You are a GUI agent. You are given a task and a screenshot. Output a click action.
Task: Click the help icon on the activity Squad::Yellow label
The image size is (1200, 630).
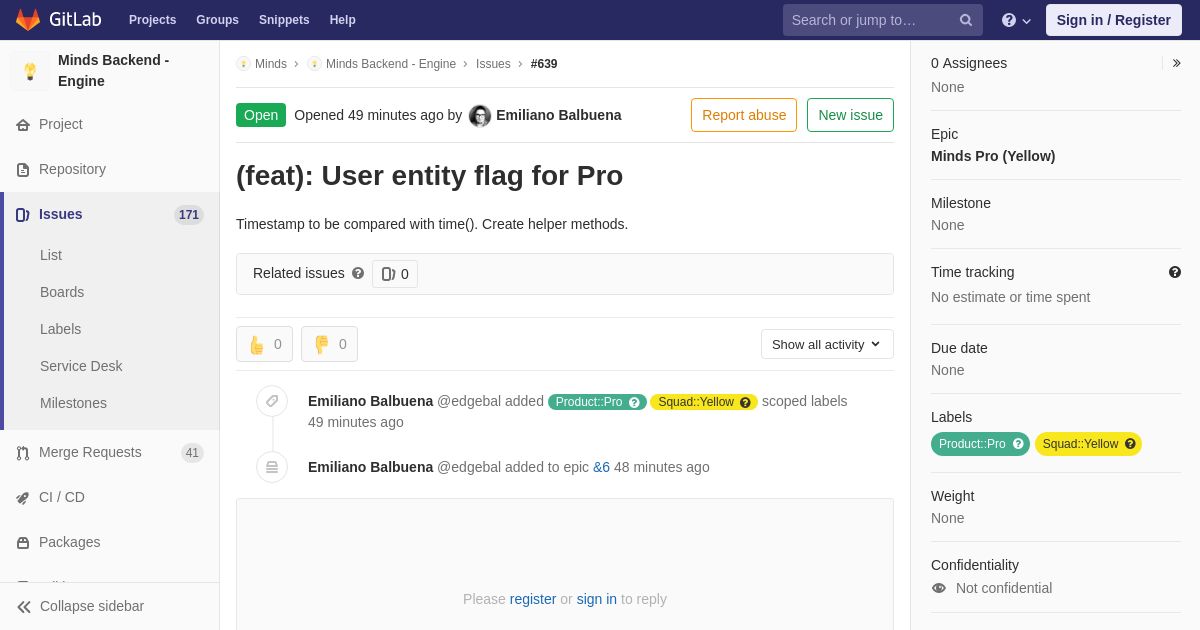[745, 402]
